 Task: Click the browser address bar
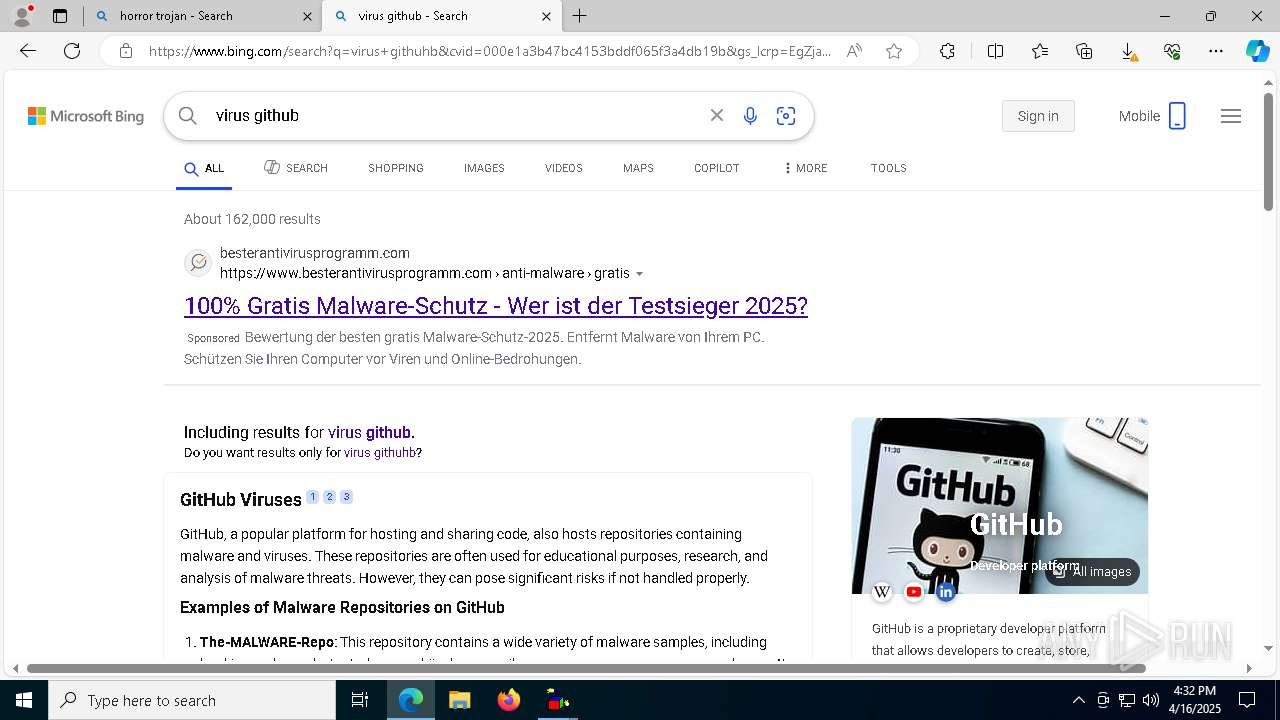490,51
